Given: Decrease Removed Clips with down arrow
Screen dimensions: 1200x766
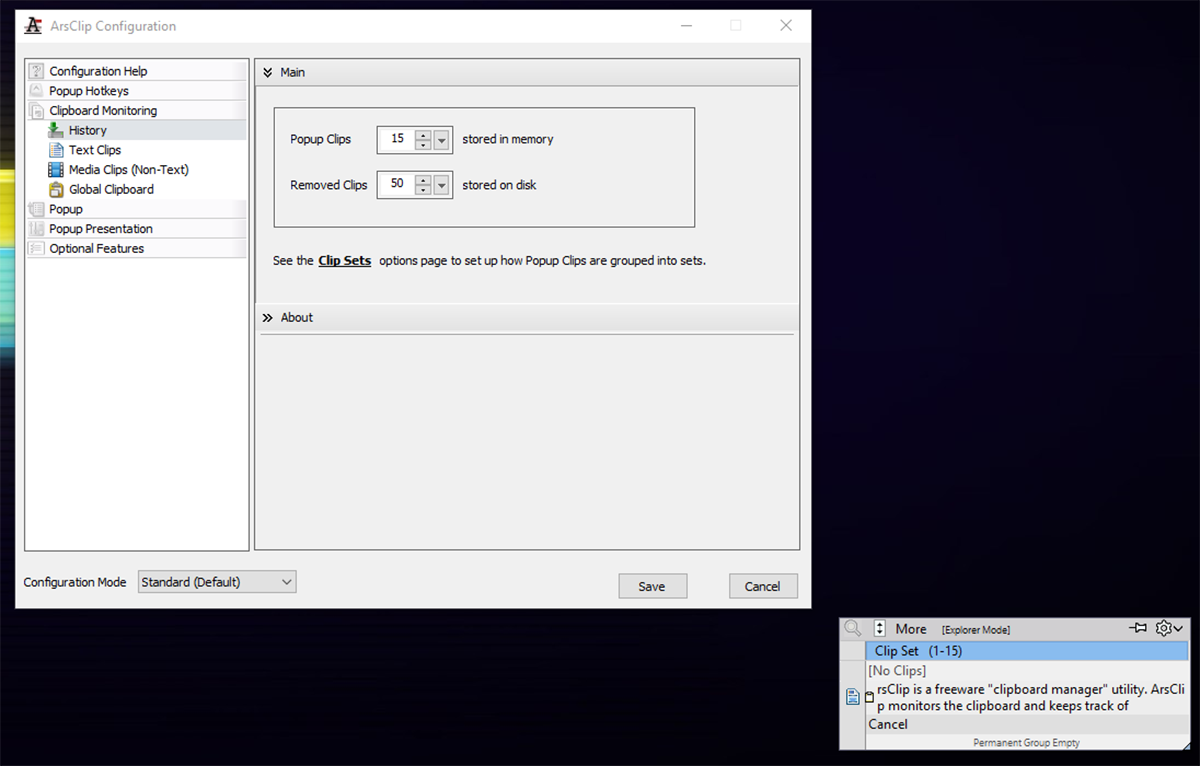Looking at the screenshot, I should [x=423, y=190].
